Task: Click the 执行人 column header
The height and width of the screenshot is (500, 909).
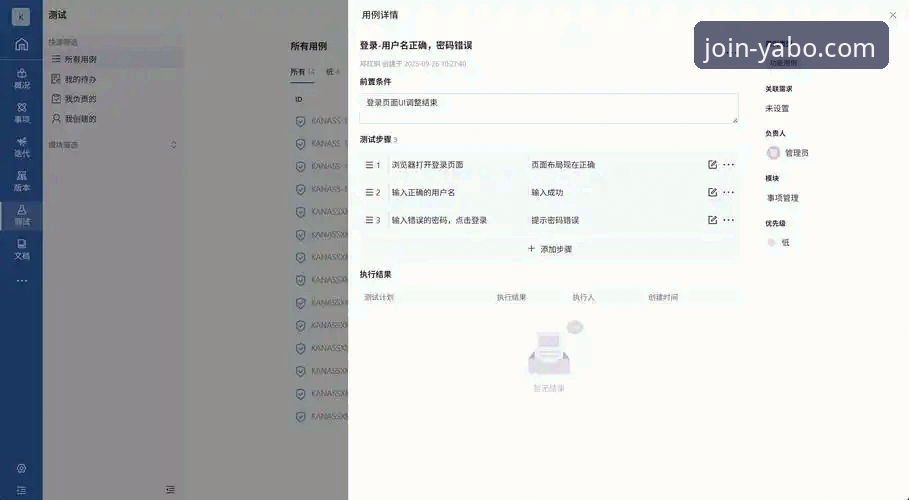Action: tap(583, 297)
